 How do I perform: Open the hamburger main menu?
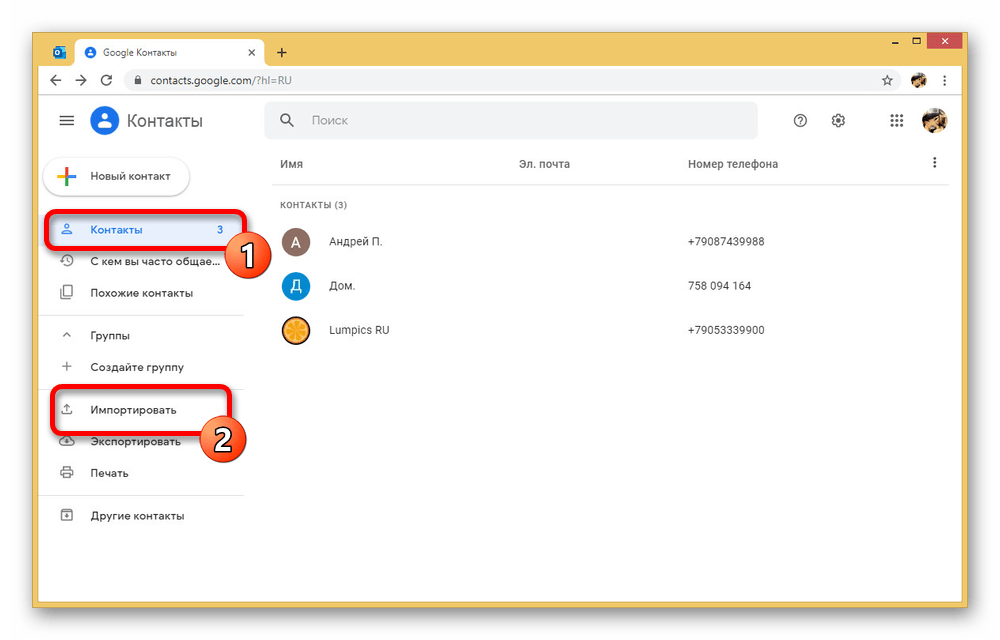click(66, 120)
